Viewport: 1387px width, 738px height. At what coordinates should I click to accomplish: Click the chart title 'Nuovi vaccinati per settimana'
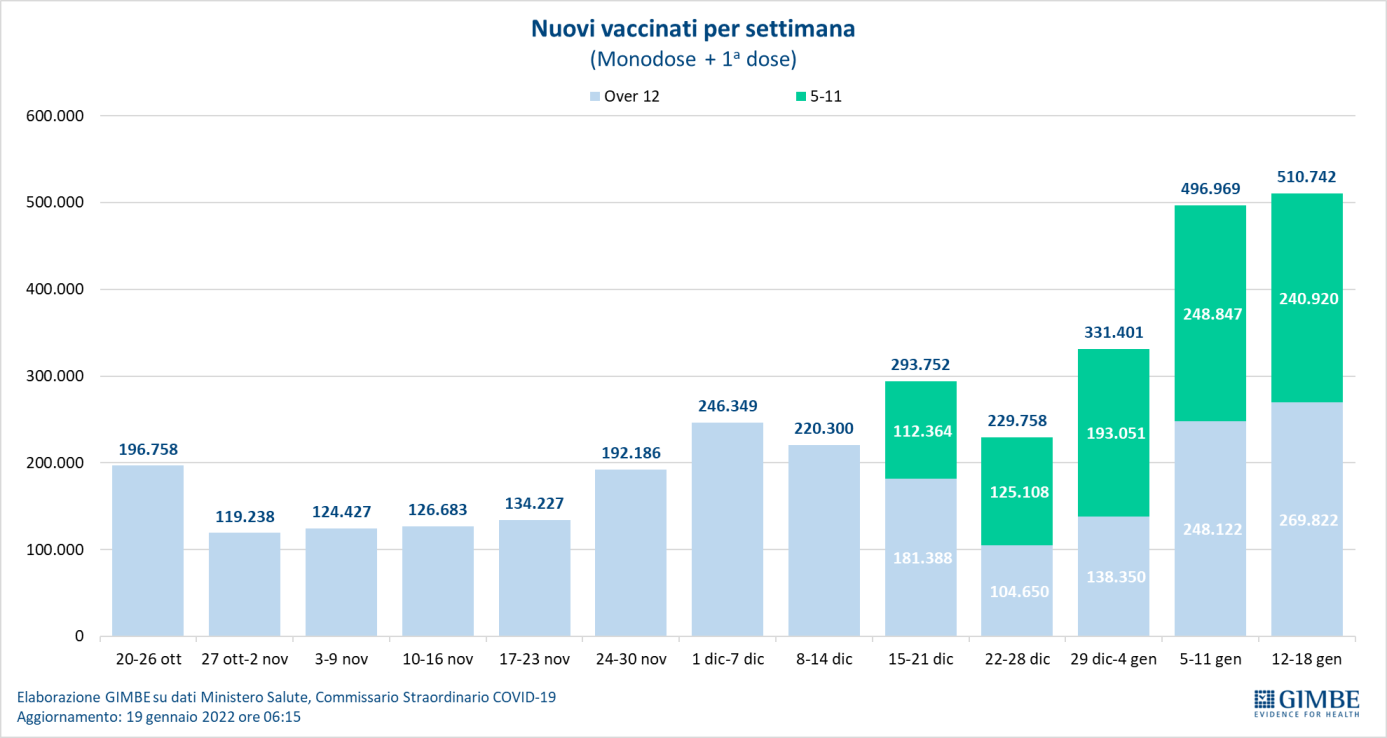click(x=693, y=30)
